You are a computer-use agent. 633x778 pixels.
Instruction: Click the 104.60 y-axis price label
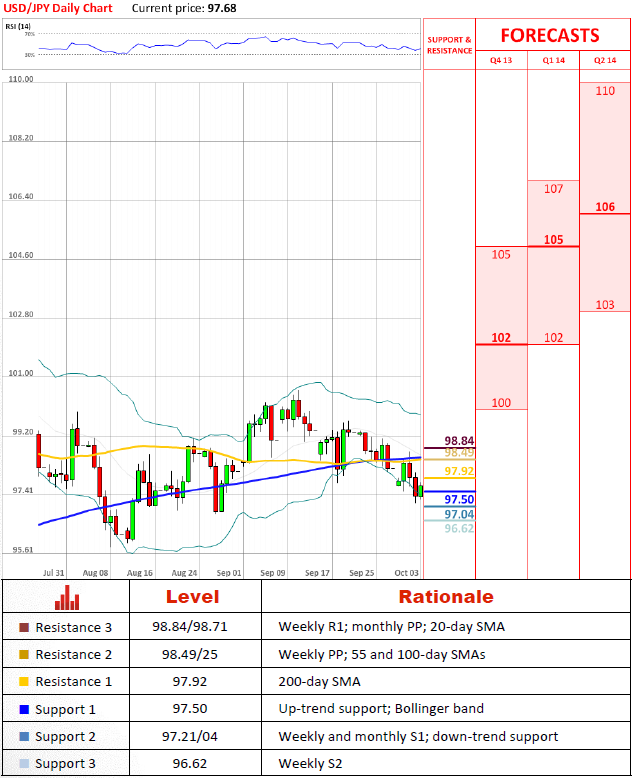pos(21,255)
